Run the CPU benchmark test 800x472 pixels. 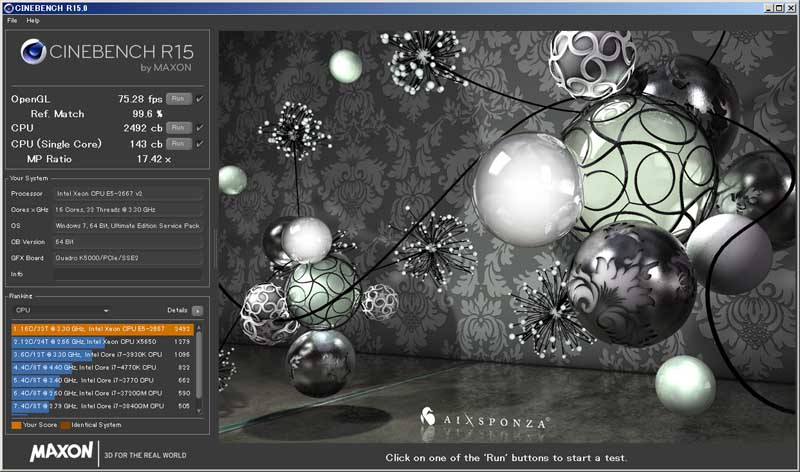coord(179,128)
